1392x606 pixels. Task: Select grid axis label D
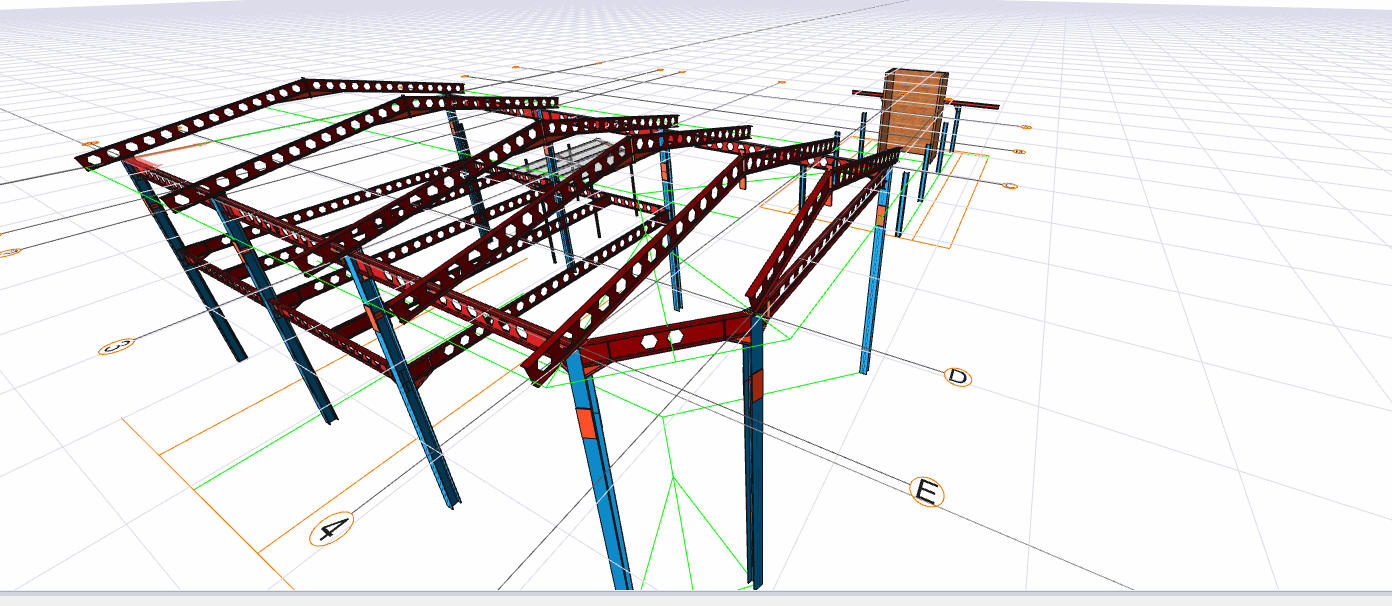957,377
